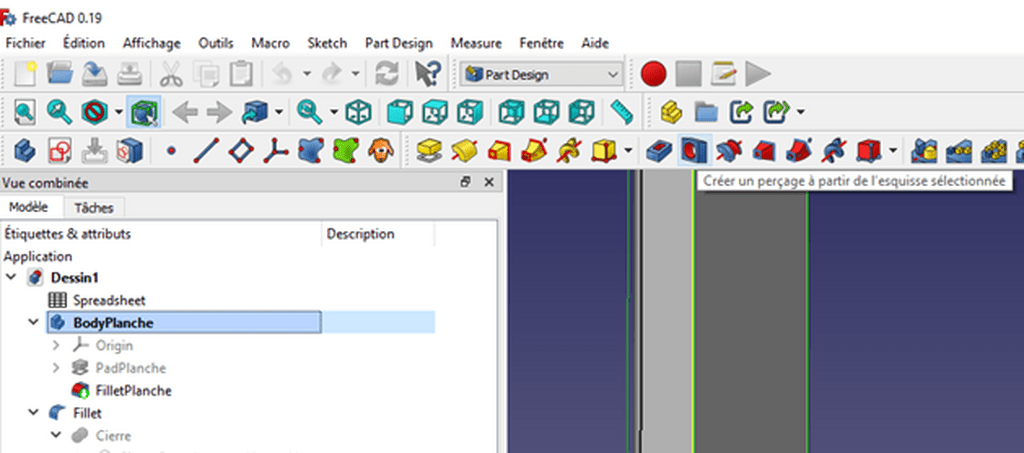This screenshot has height=453, width=1024.
Task: Create a datum plane
Action: tap(241, 151)
